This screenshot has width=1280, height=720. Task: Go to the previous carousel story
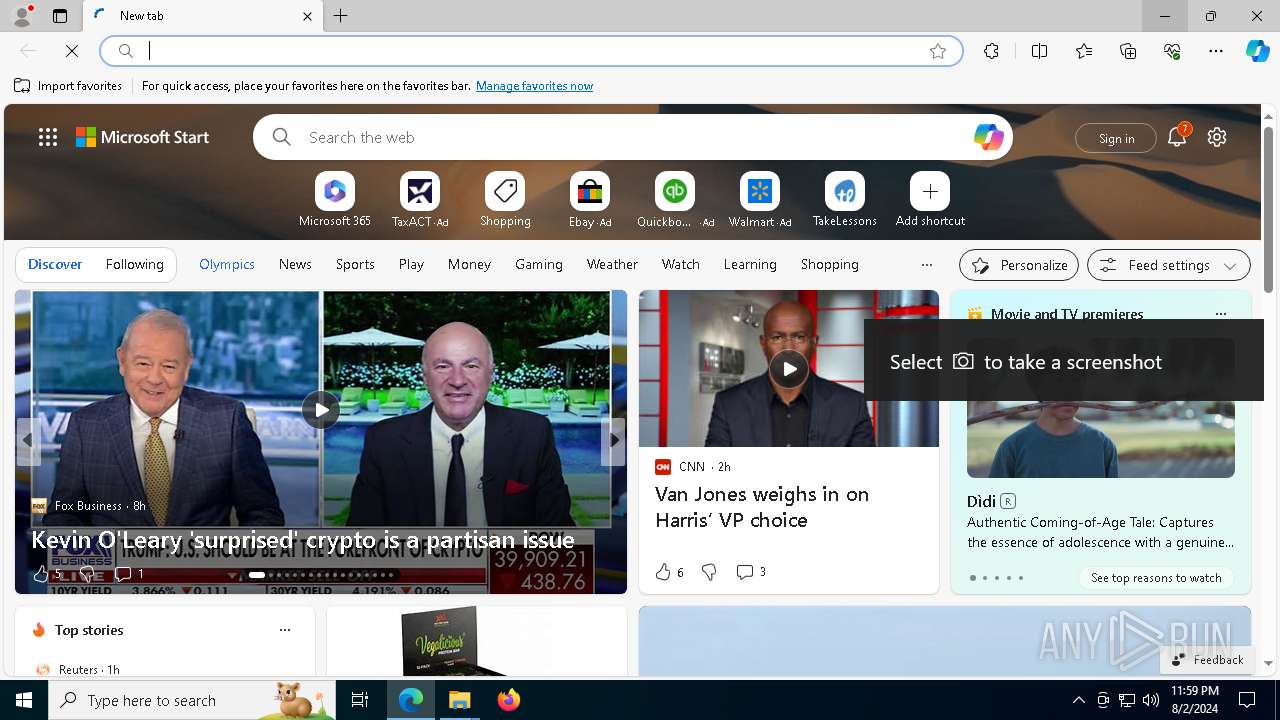[x=28, y=439]
